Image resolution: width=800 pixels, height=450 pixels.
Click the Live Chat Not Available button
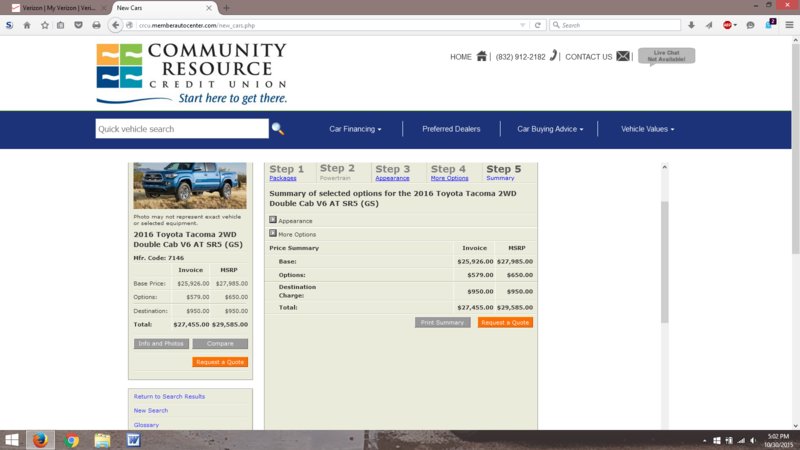666,56
